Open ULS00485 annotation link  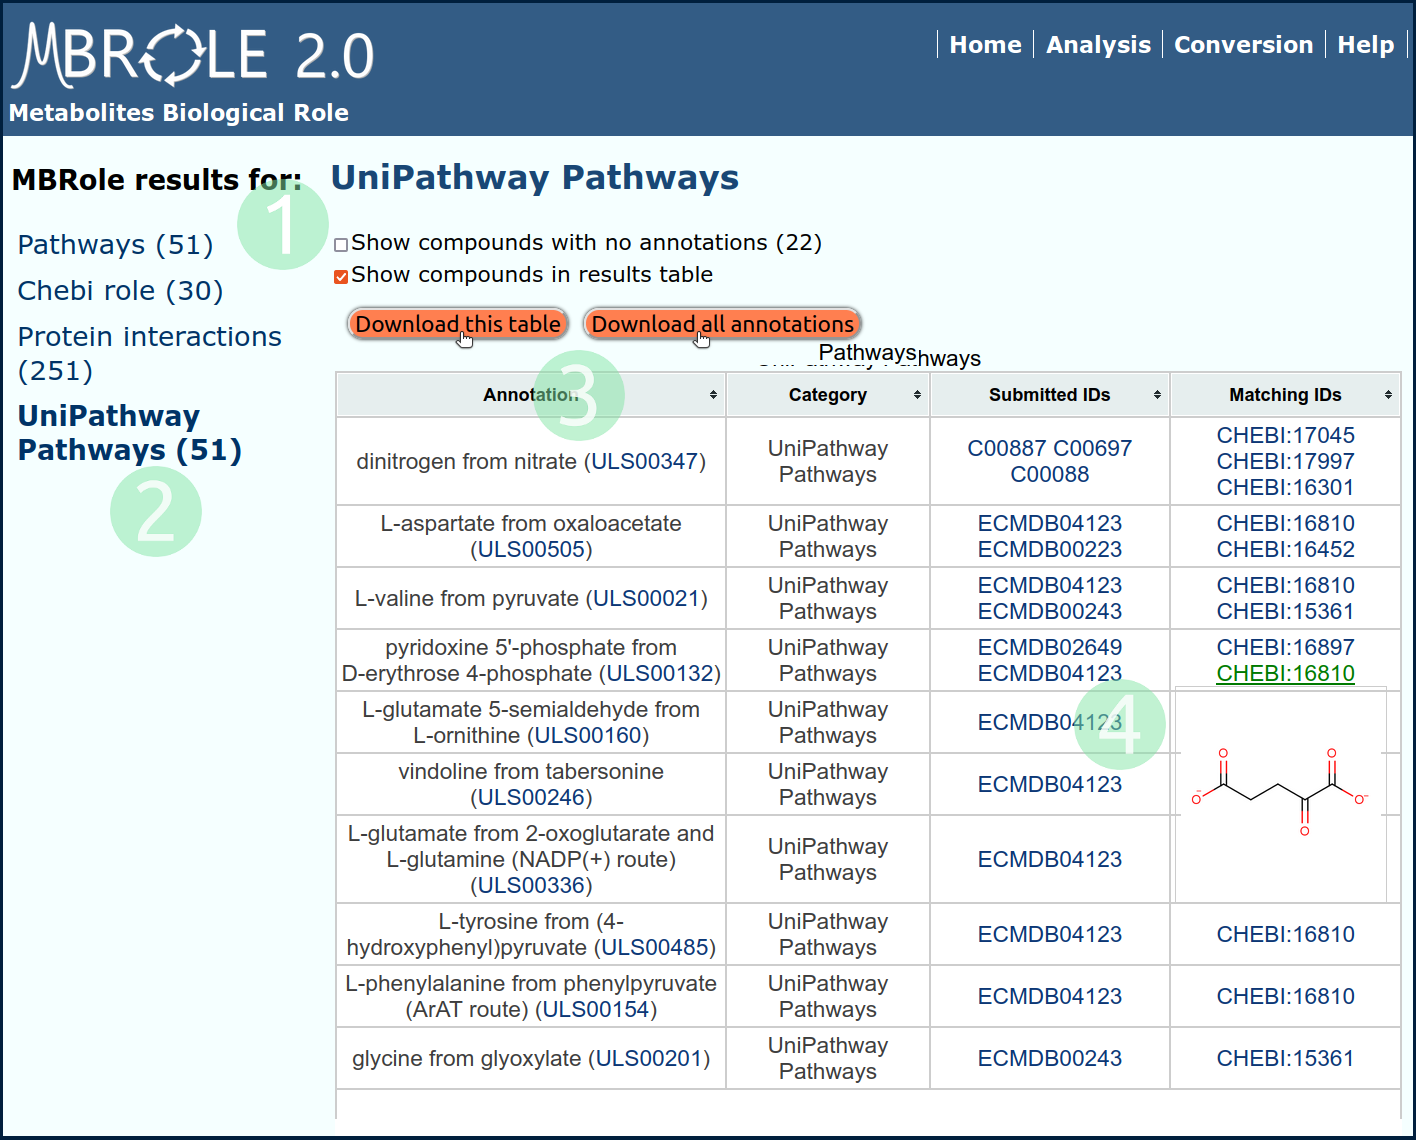[x=655, y=947]
